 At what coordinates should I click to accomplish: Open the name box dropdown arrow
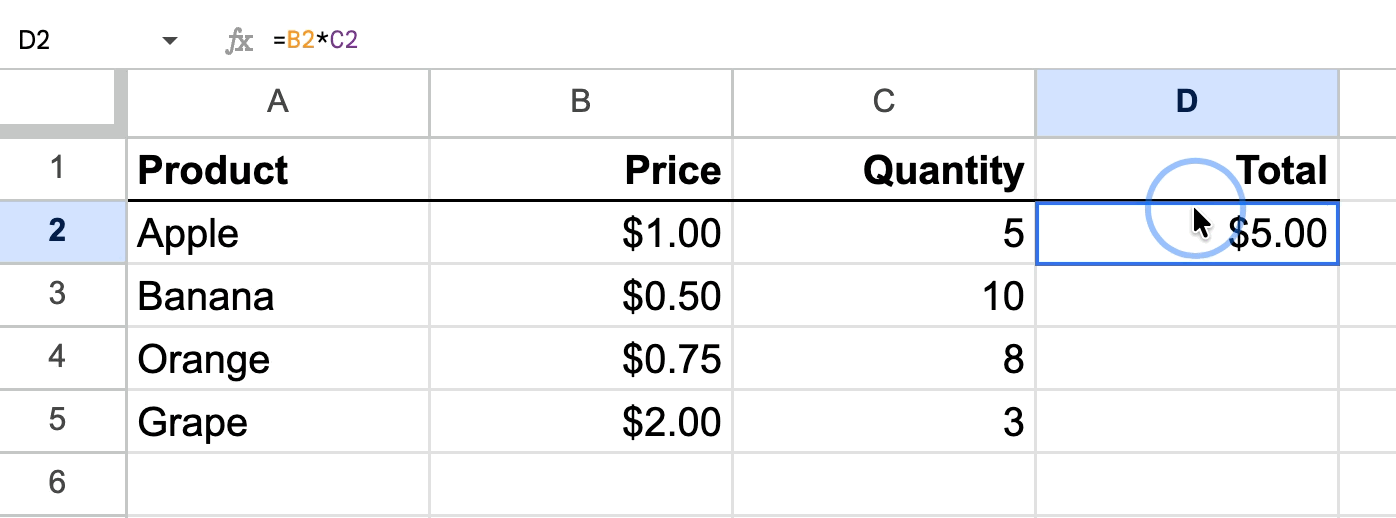click(170, 41)
